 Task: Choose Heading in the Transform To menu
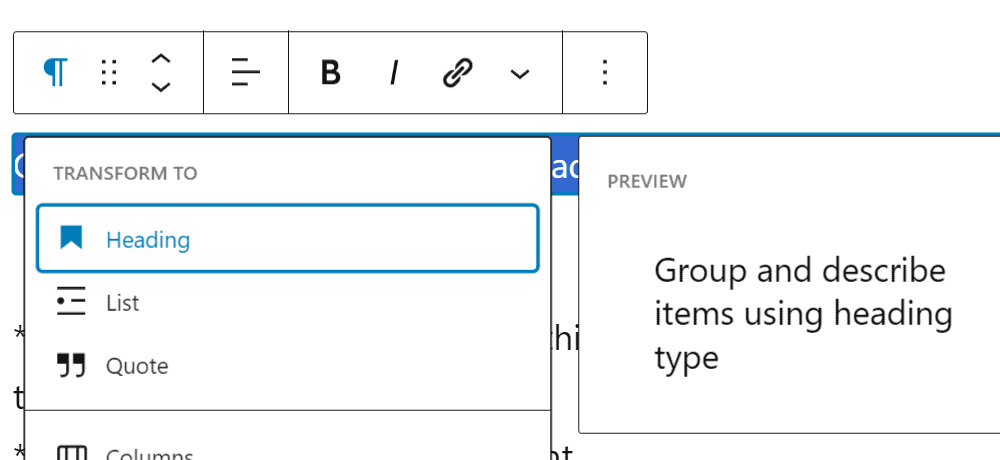[x=147, y=240]
